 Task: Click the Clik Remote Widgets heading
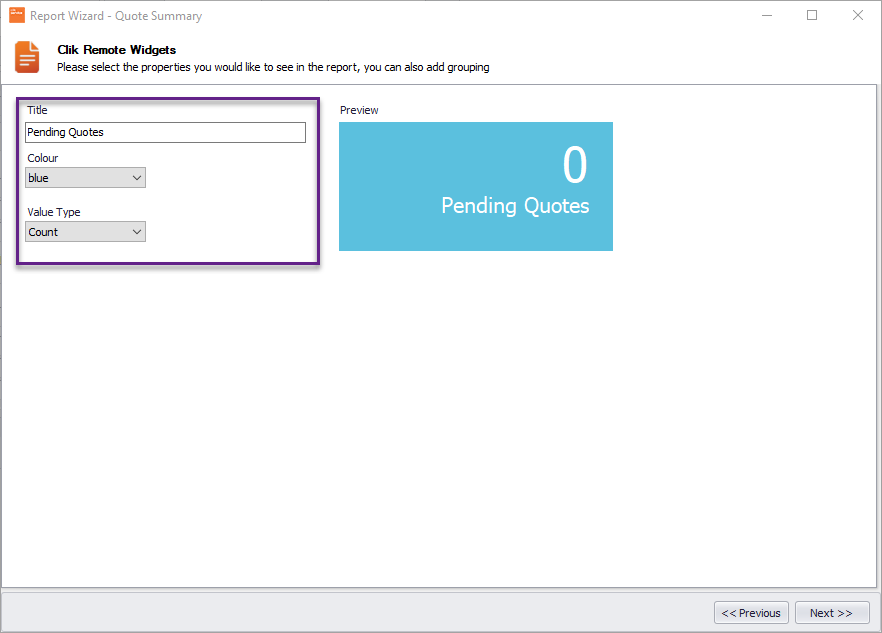pyautogui.click(x=114, y=48)
